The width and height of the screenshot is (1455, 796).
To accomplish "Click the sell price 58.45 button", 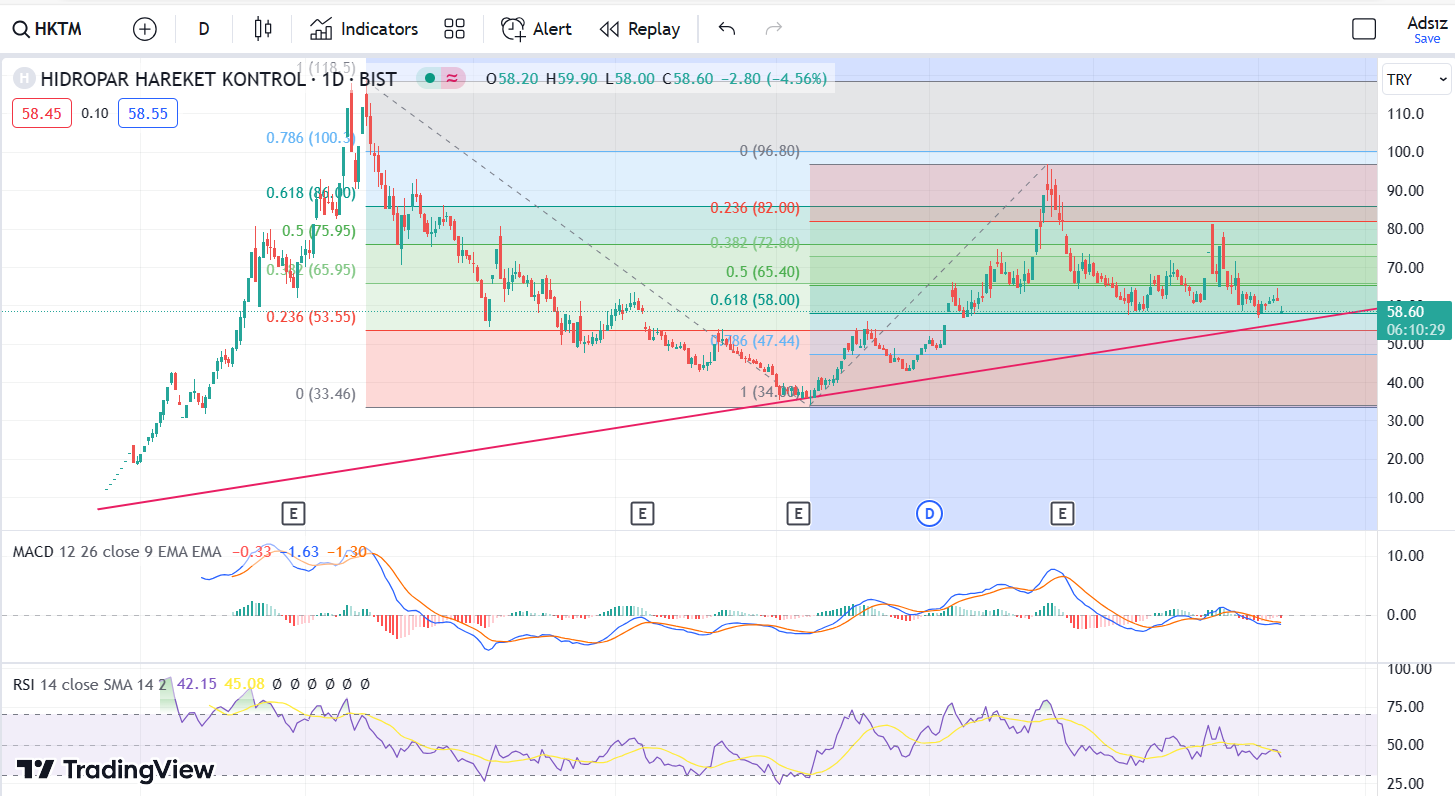I will coord(42,113).
